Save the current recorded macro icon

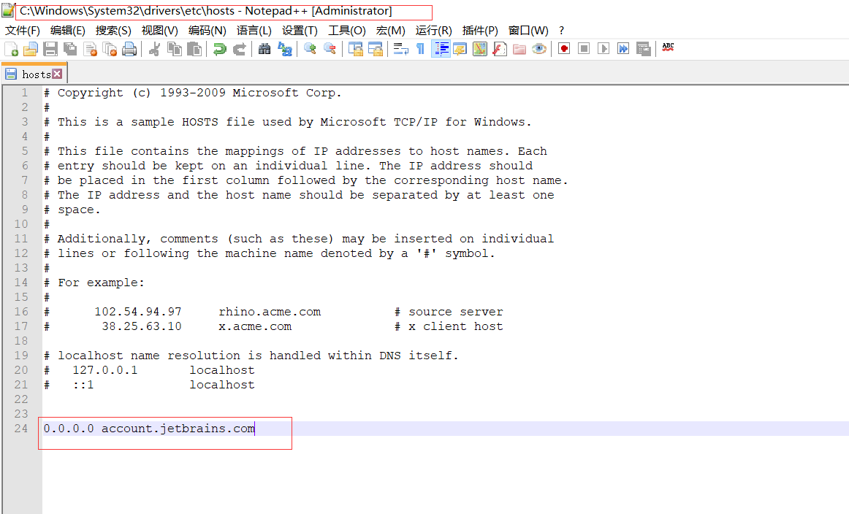[x=643, y=49]
